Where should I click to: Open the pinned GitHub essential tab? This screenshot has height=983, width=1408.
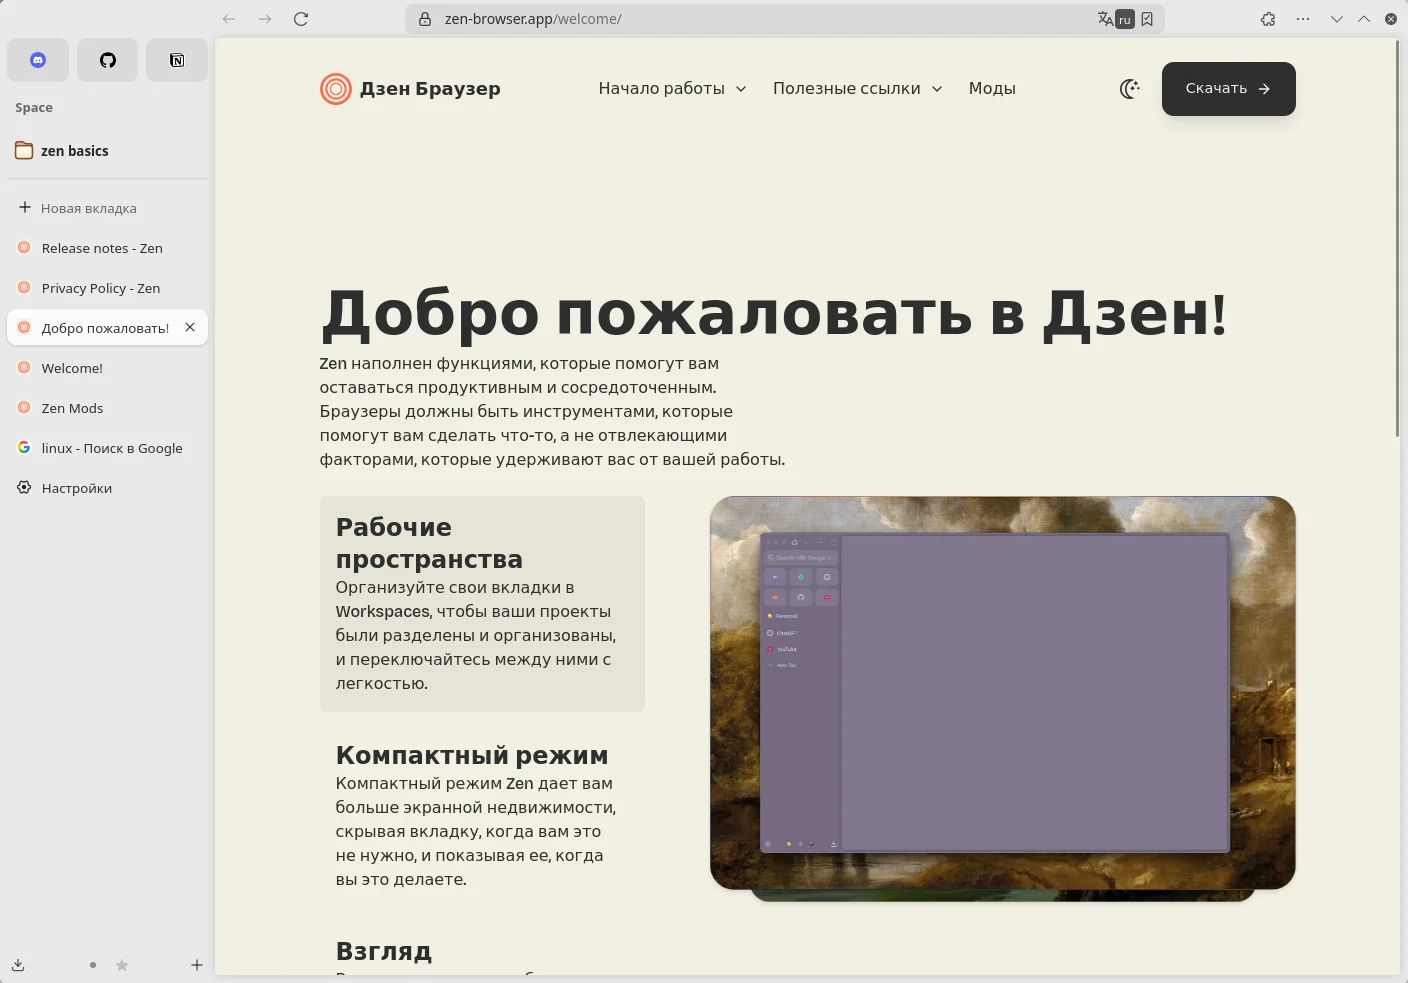pos(108,60)
